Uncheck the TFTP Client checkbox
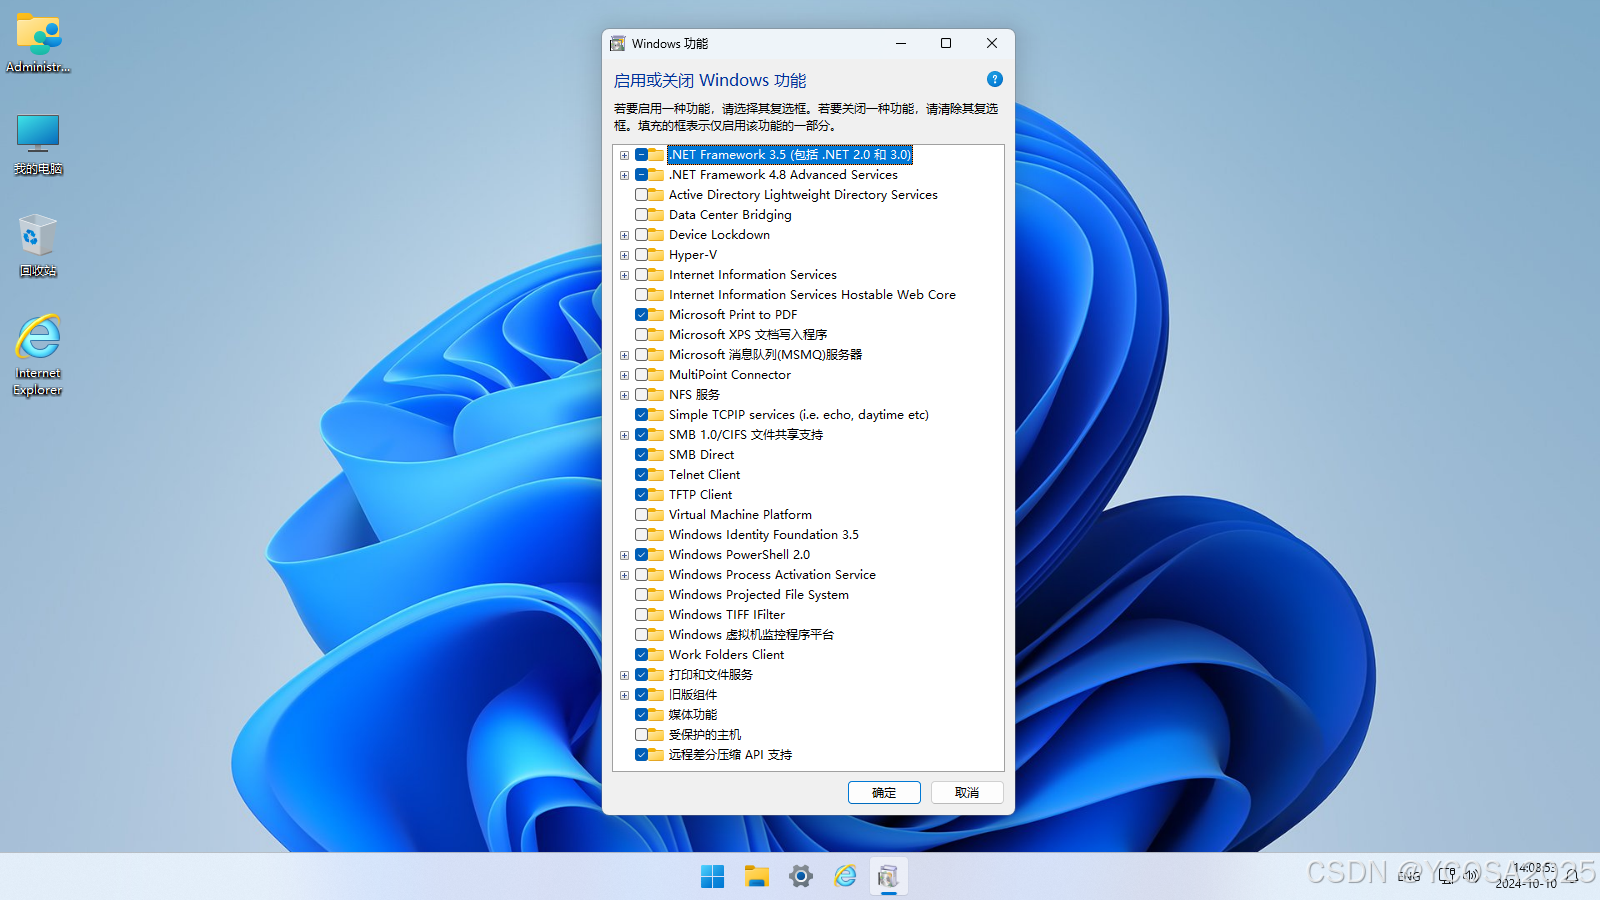 (641, 495)
